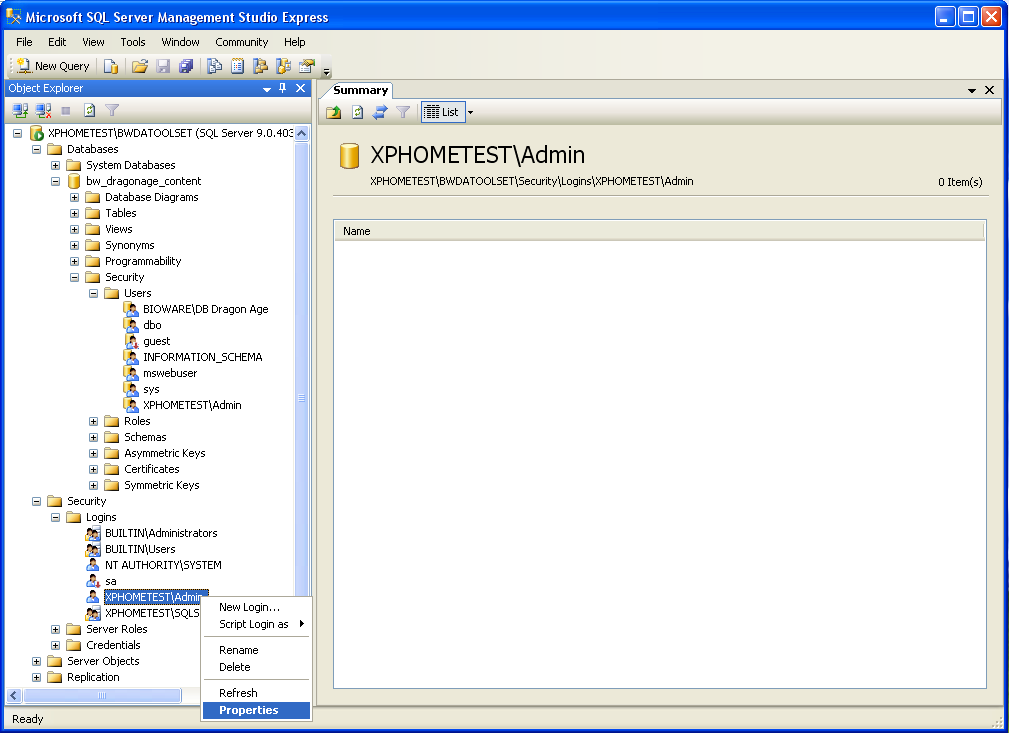Click the List view button

(441, 112)
